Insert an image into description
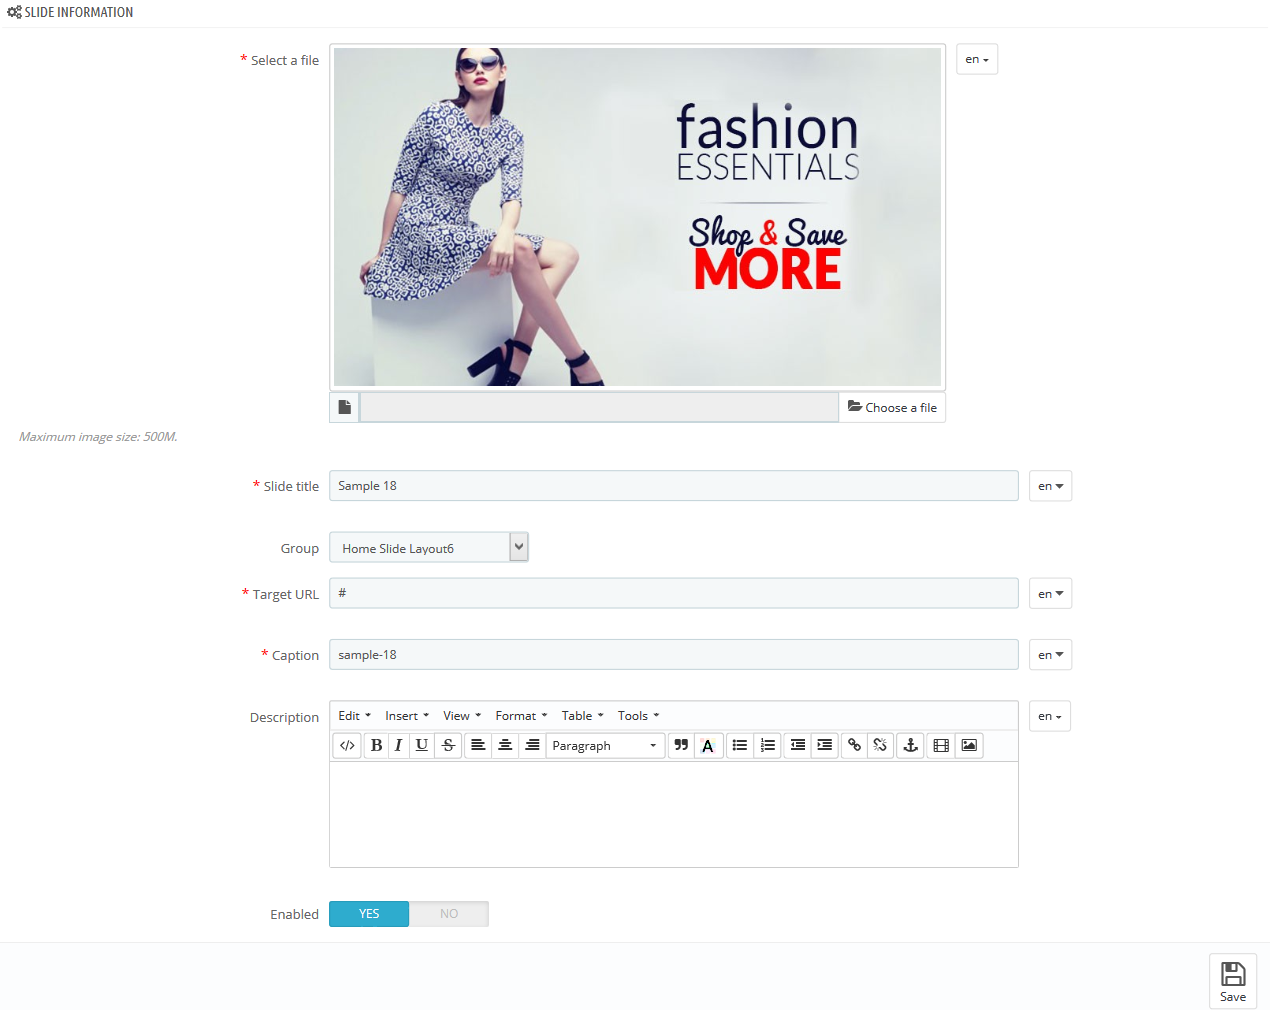The image size is (1270, 1010). coord(969,745)
